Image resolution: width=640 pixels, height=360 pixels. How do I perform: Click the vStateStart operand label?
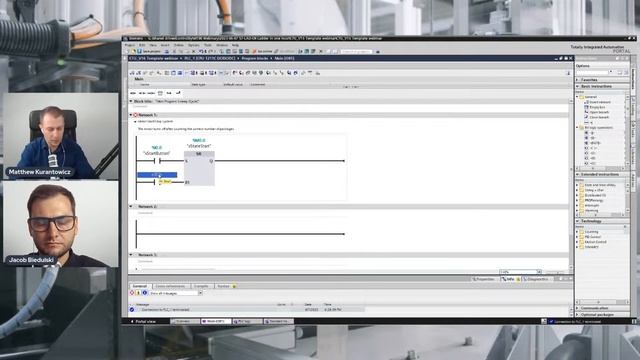(x=199, y=146)
